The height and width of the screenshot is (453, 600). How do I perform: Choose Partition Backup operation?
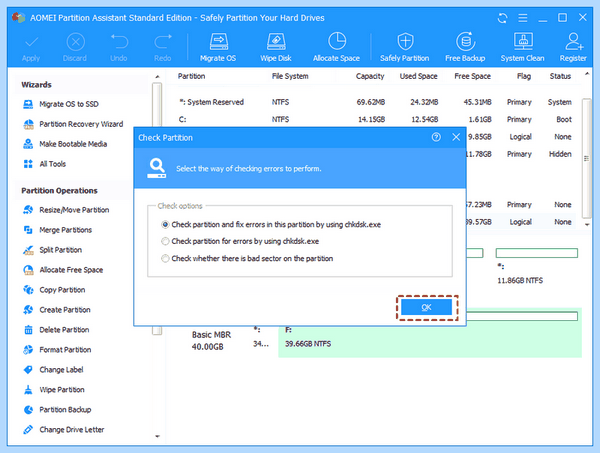[x=57, y=410]
